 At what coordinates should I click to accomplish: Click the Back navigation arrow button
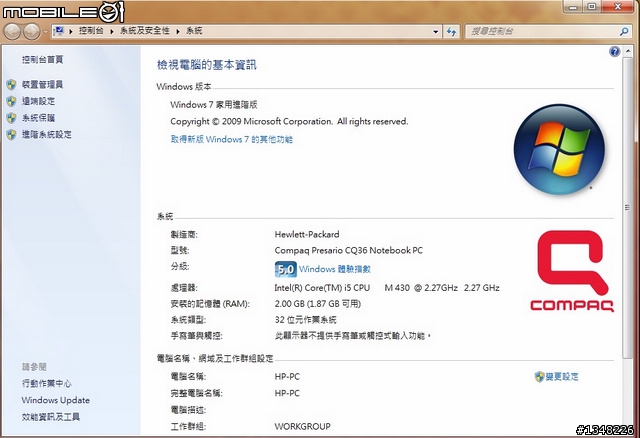pos(12,31)
